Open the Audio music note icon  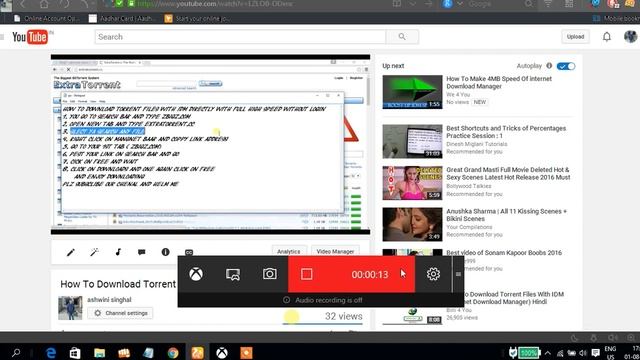pyautogui.click(x=118, y=252)
